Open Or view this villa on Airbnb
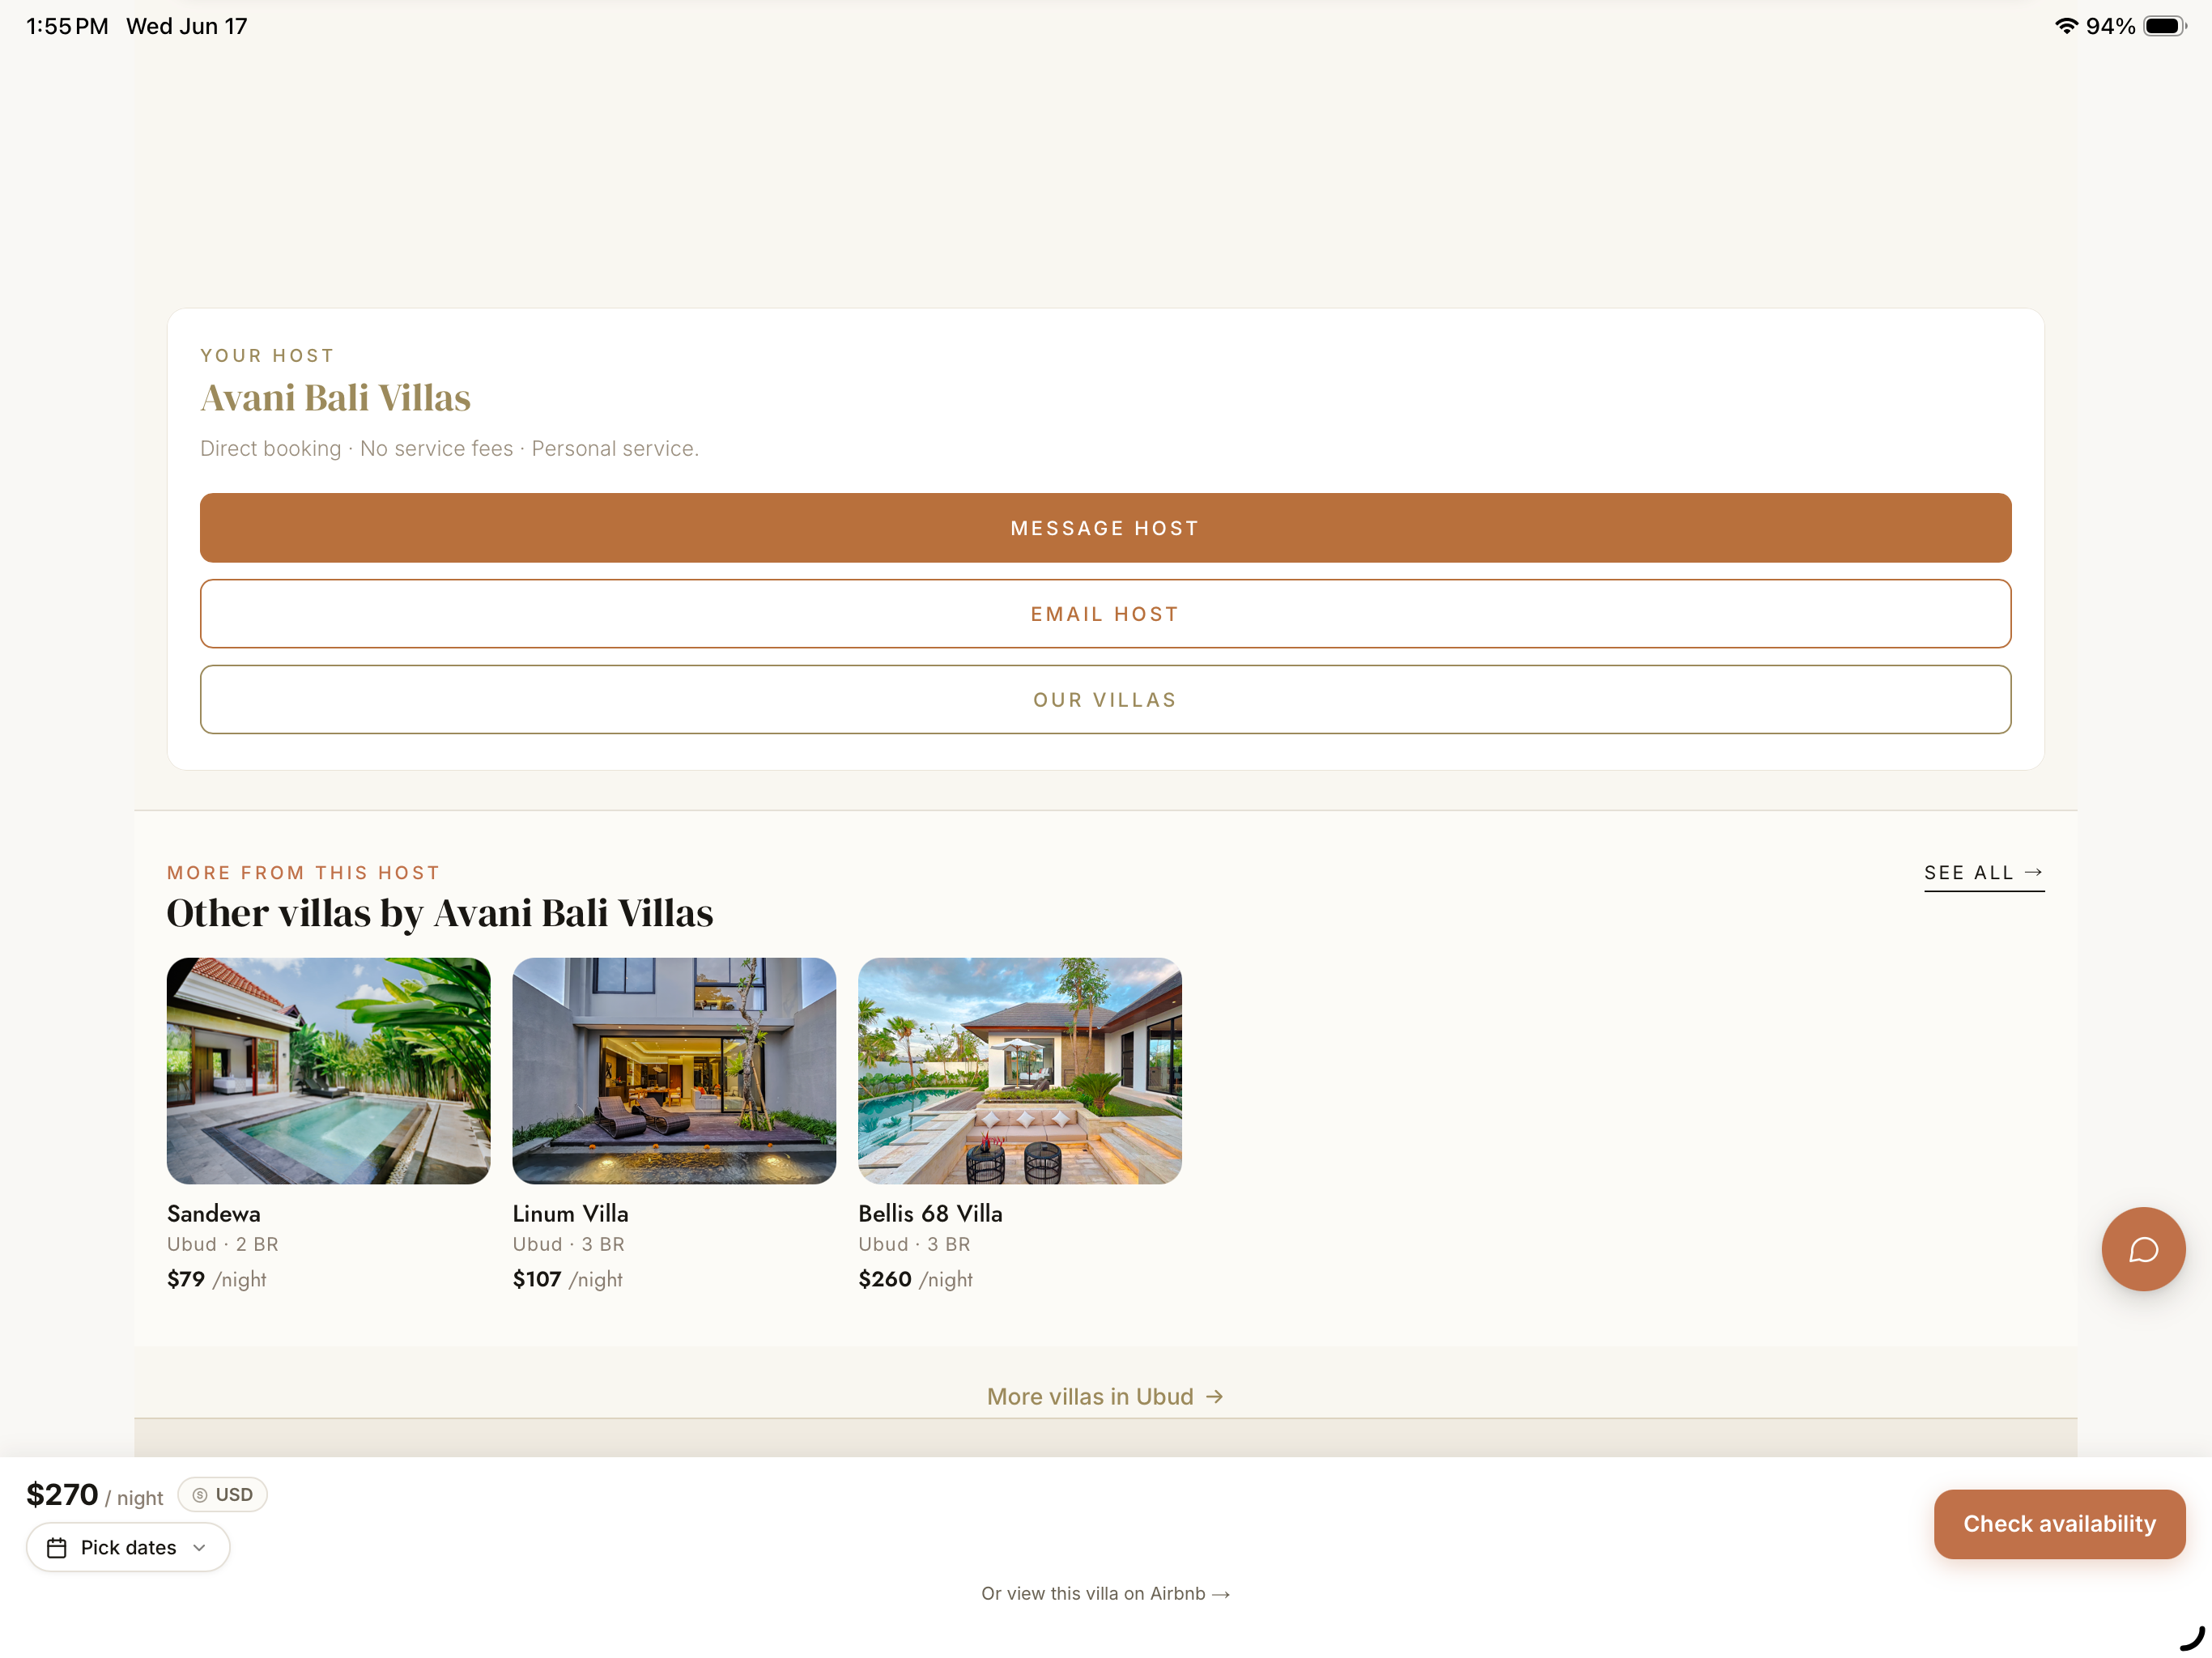This screenshot has height=1658, width=2212. (x=1105, y=1593)
